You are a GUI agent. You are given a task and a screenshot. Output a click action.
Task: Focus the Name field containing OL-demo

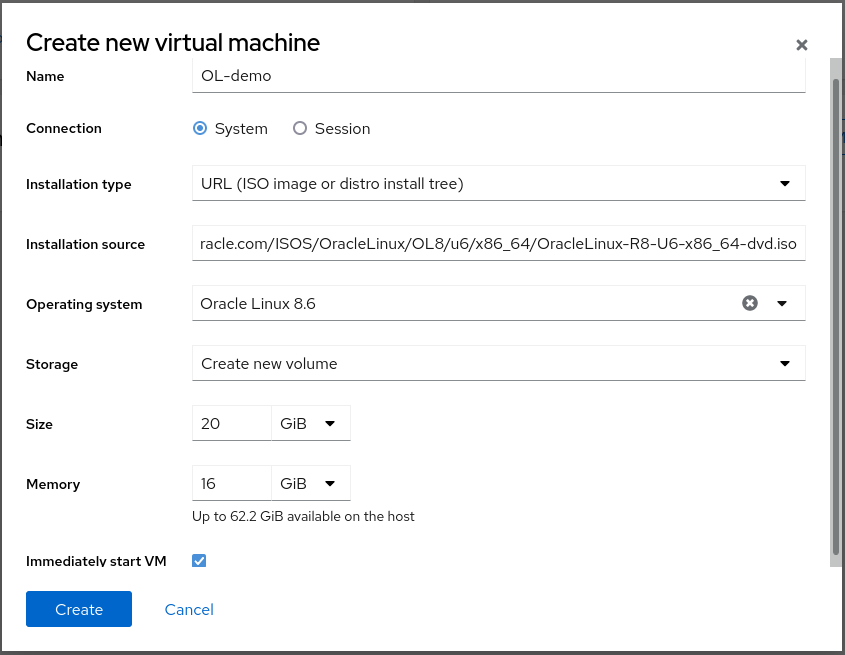[x=498, y=75]
